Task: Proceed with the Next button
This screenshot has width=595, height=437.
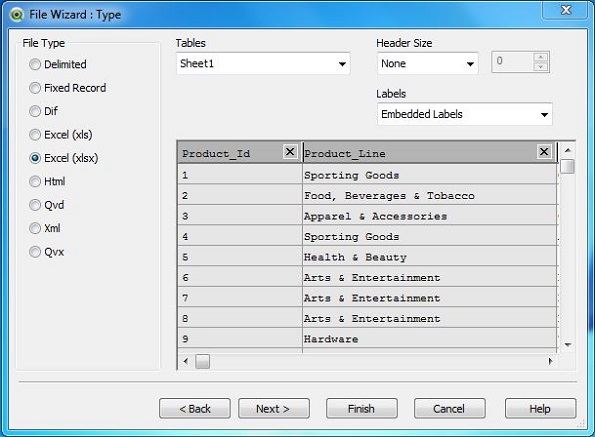Action: click(274, 409)
